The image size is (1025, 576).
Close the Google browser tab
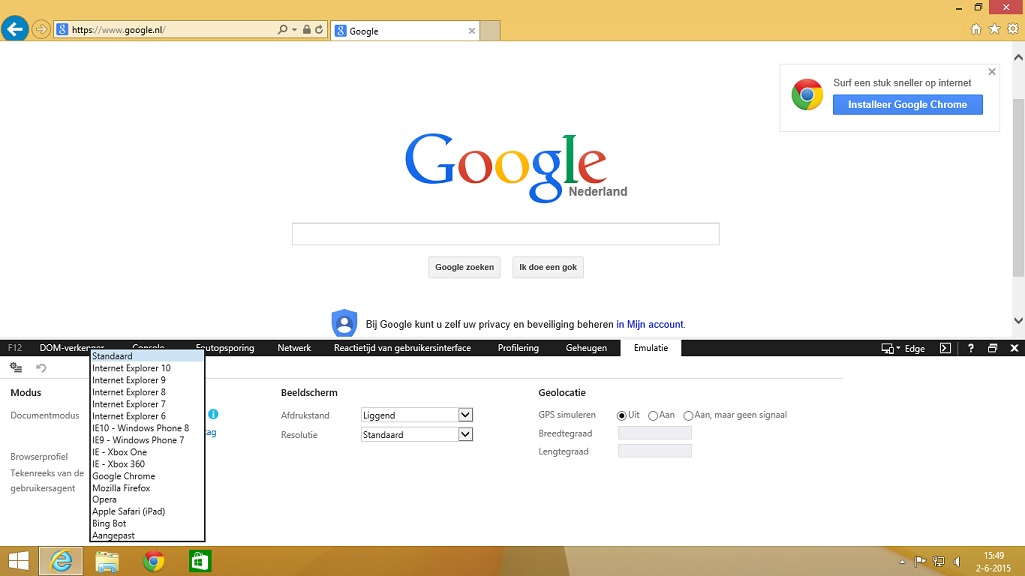(471, 31)
